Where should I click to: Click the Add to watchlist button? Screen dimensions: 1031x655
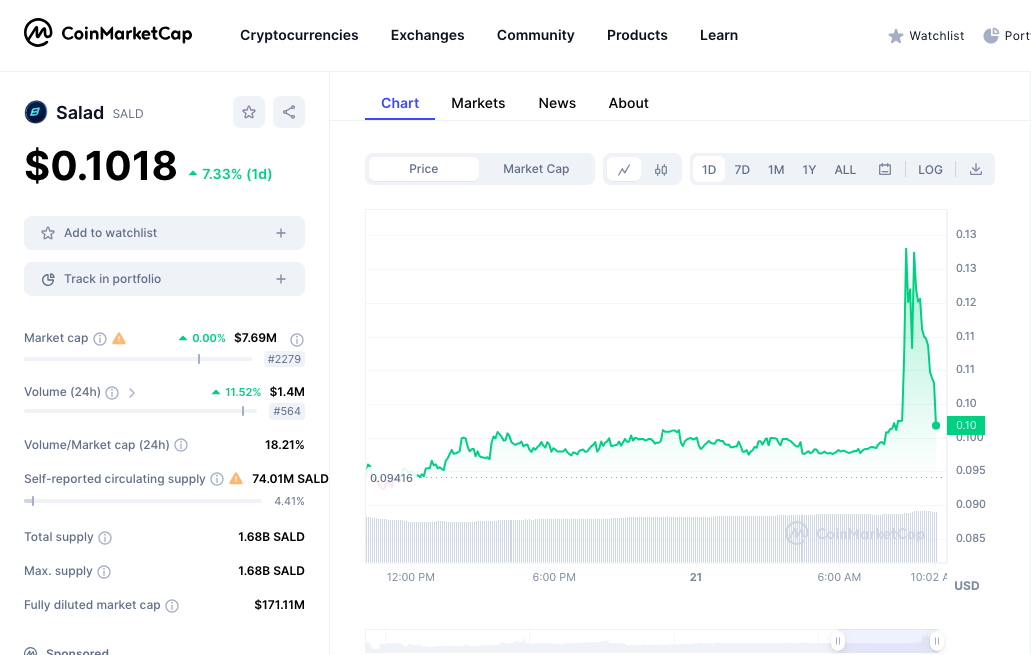[x=164, y=233]
